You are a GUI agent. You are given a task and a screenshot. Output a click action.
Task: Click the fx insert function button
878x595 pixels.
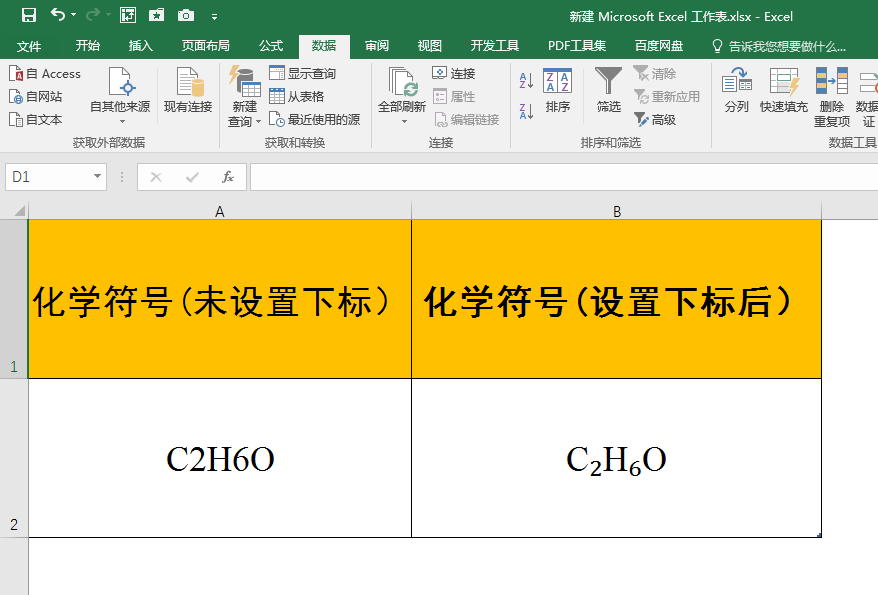point(227,177)
